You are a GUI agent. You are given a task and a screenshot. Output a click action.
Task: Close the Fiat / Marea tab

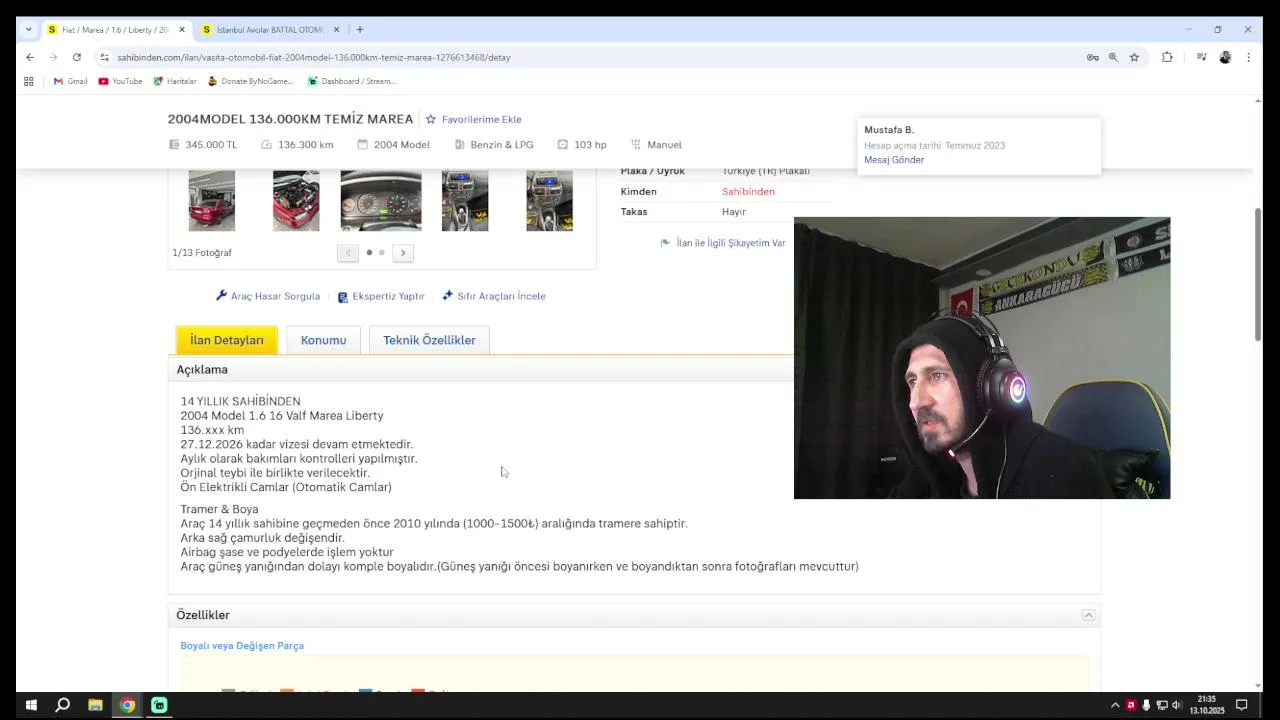point(182,30)
